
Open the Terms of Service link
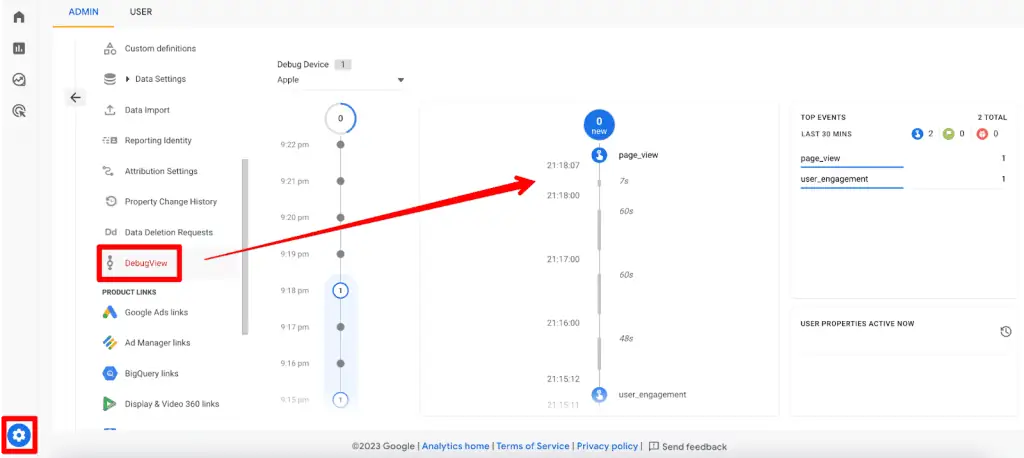coord(533,446)
